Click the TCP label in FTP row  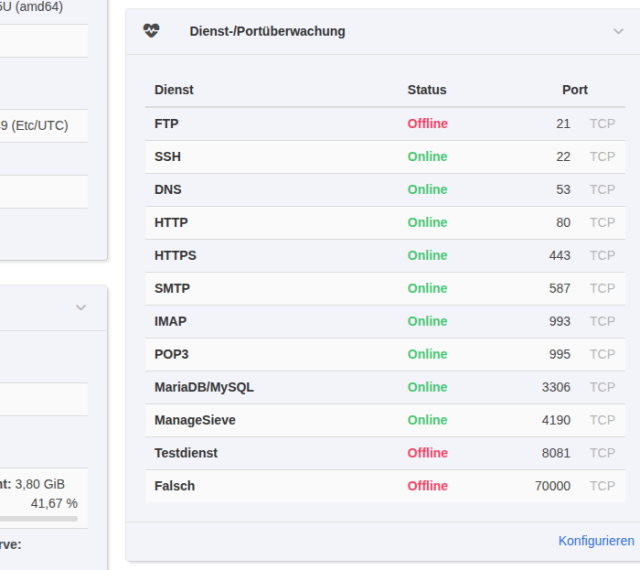coord(602,124)
